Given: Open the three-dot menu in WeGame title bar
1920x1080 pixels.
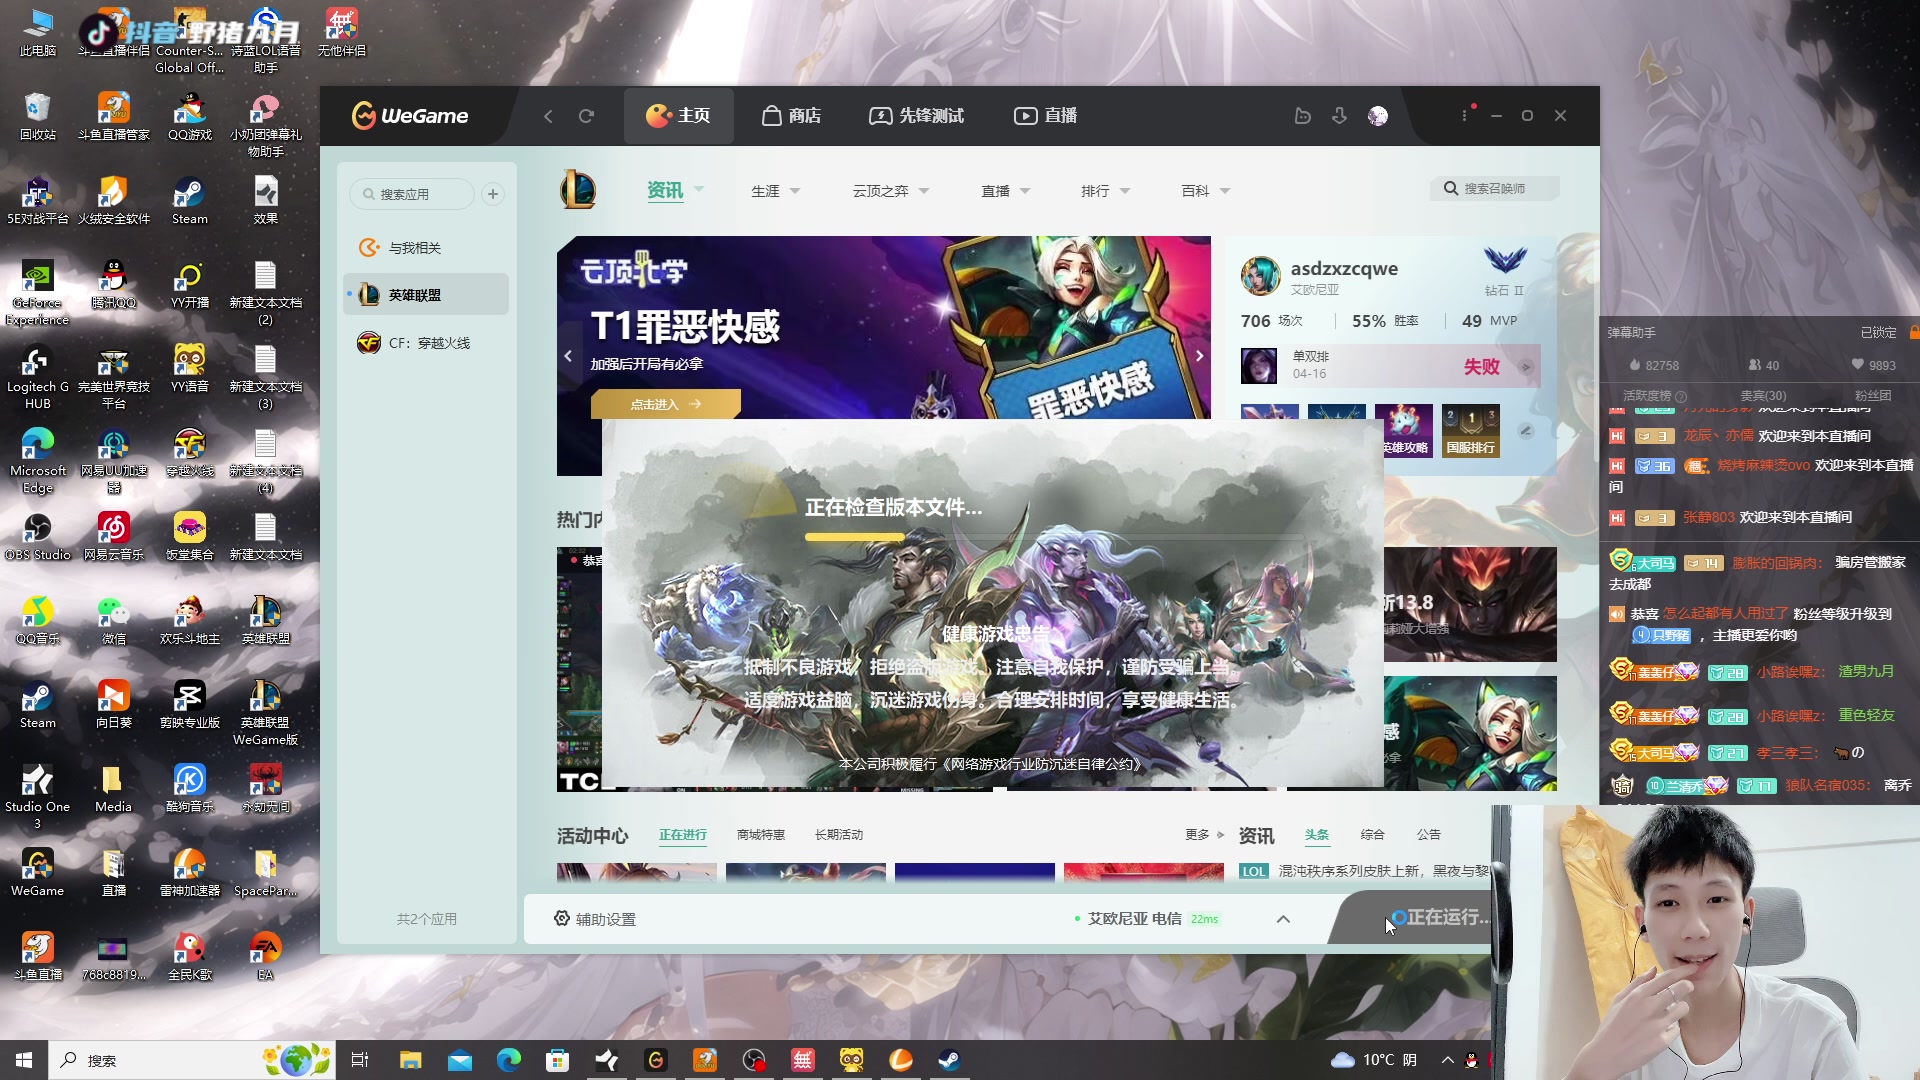Looking at the screenshot, I should pyautogui.click(x=1465, y=116).
